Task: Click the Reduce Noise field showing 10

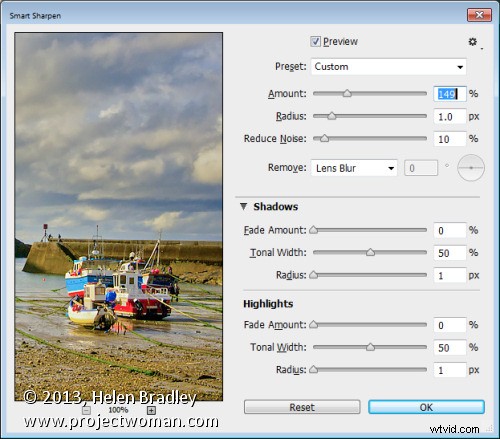Action: click(x=450, y=139)
